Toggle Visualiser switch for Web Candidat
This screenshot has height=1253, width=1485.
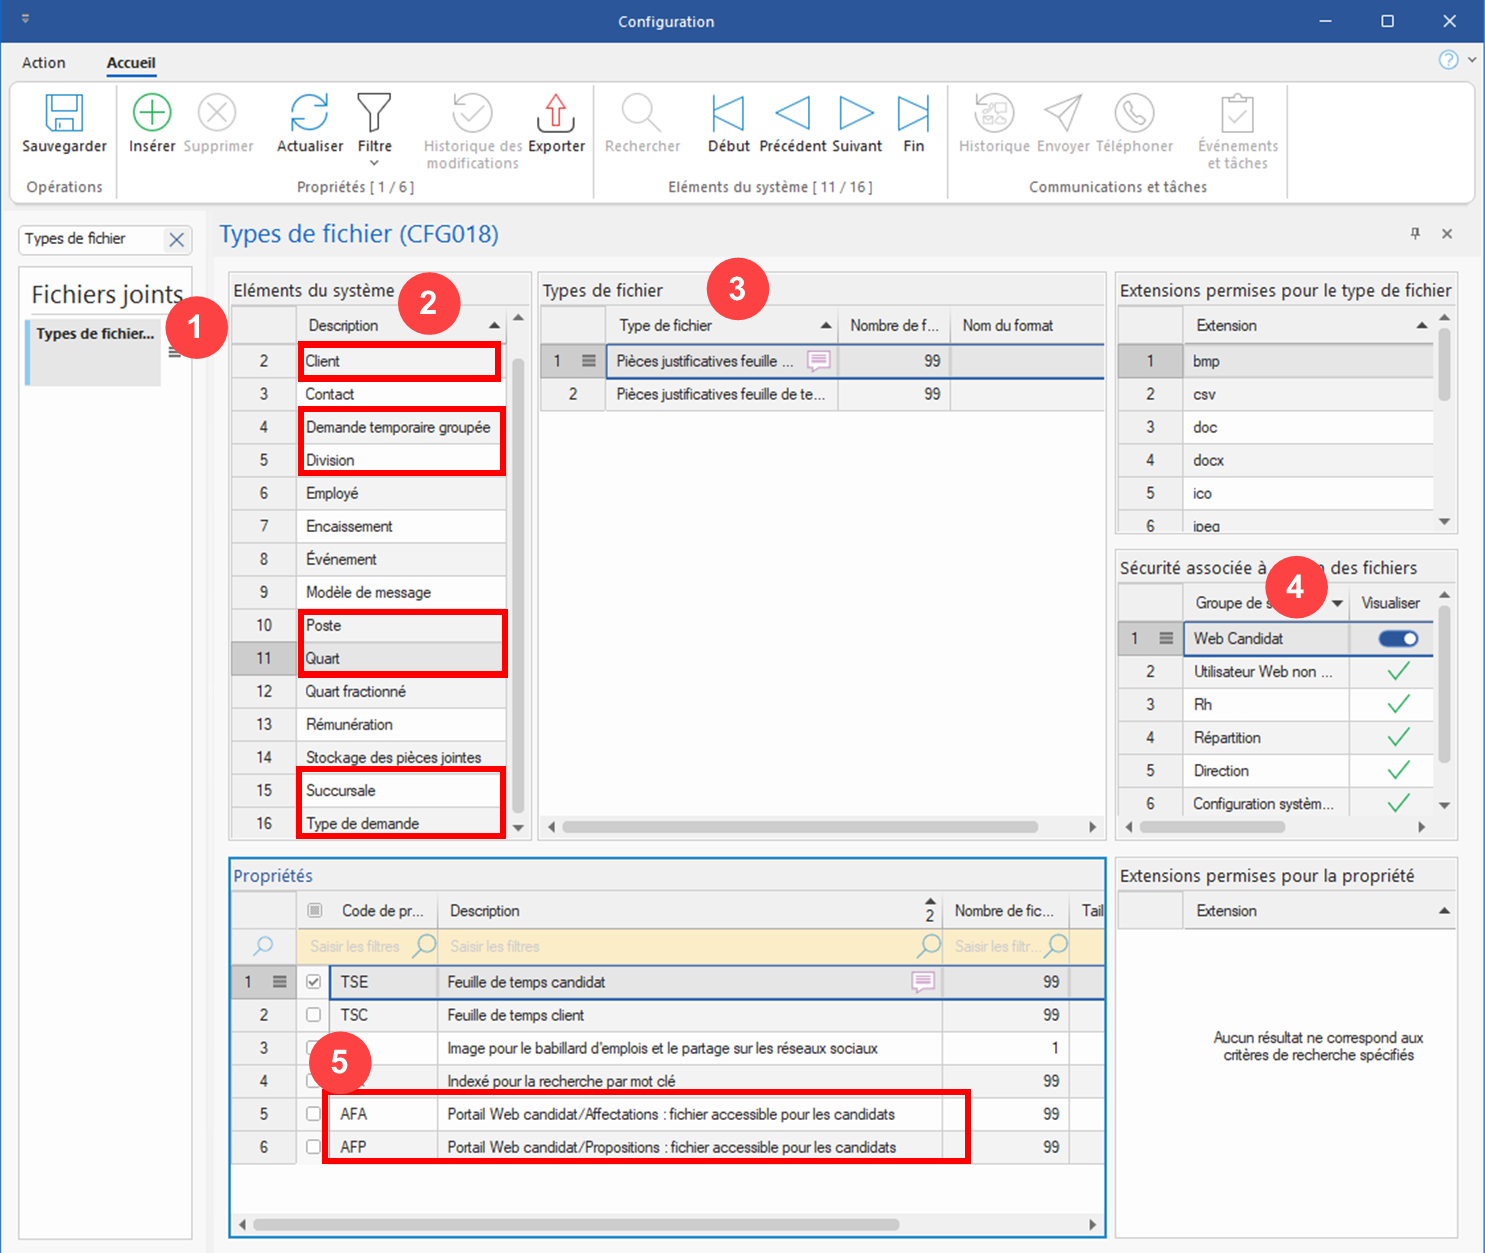click(x=1398, y=639)
